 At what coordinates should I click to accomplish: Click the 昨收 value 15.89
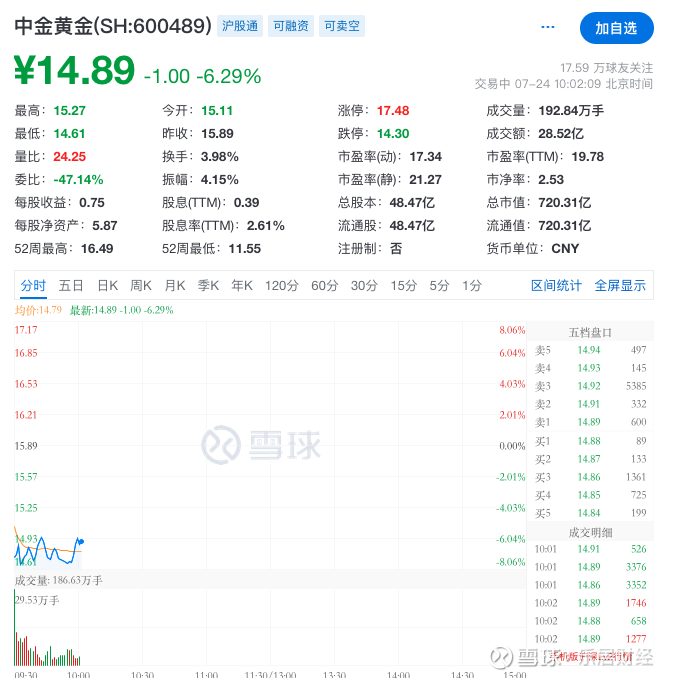[217, 134]
